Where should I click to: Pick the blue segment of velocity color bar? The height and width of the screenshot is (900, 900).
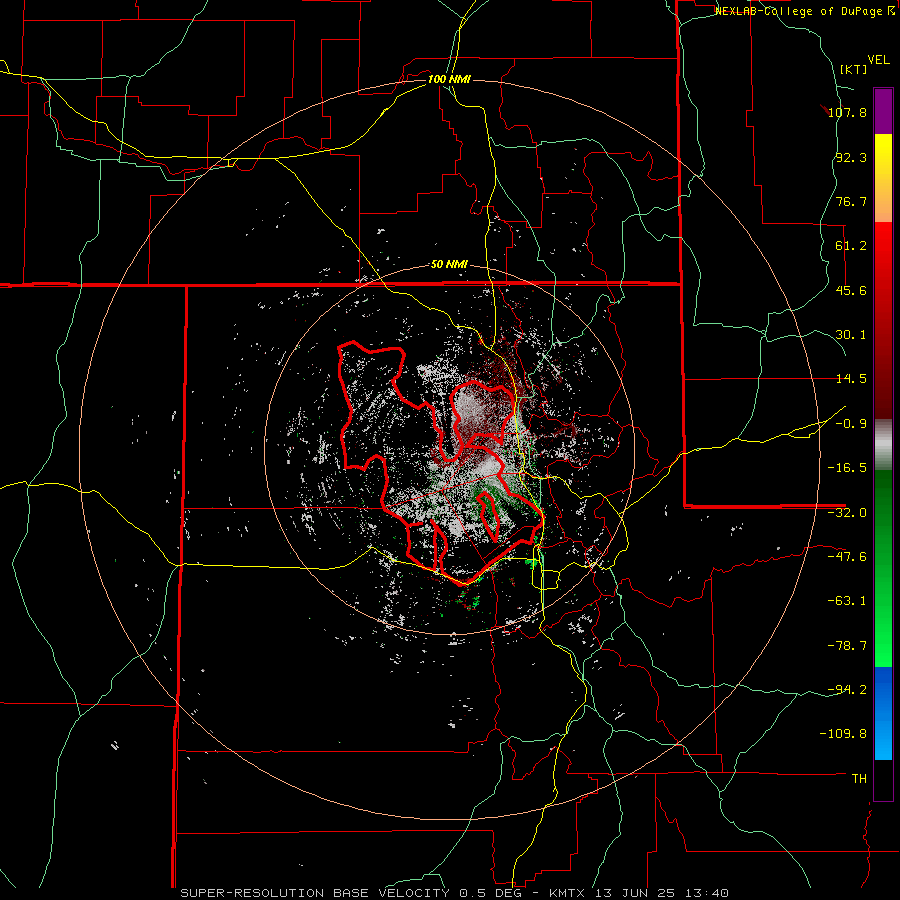pyautogui.click(x=883, y=713)
